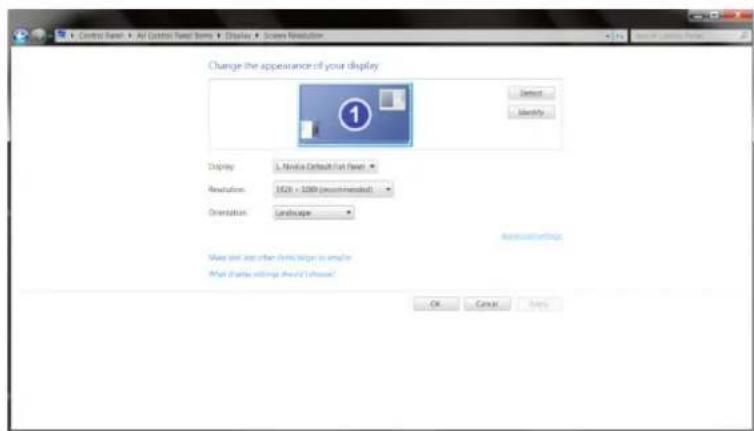Open the Advanced settings link
Screen dimensions: 754x431
pyautogui.click(x=531, y=237)
